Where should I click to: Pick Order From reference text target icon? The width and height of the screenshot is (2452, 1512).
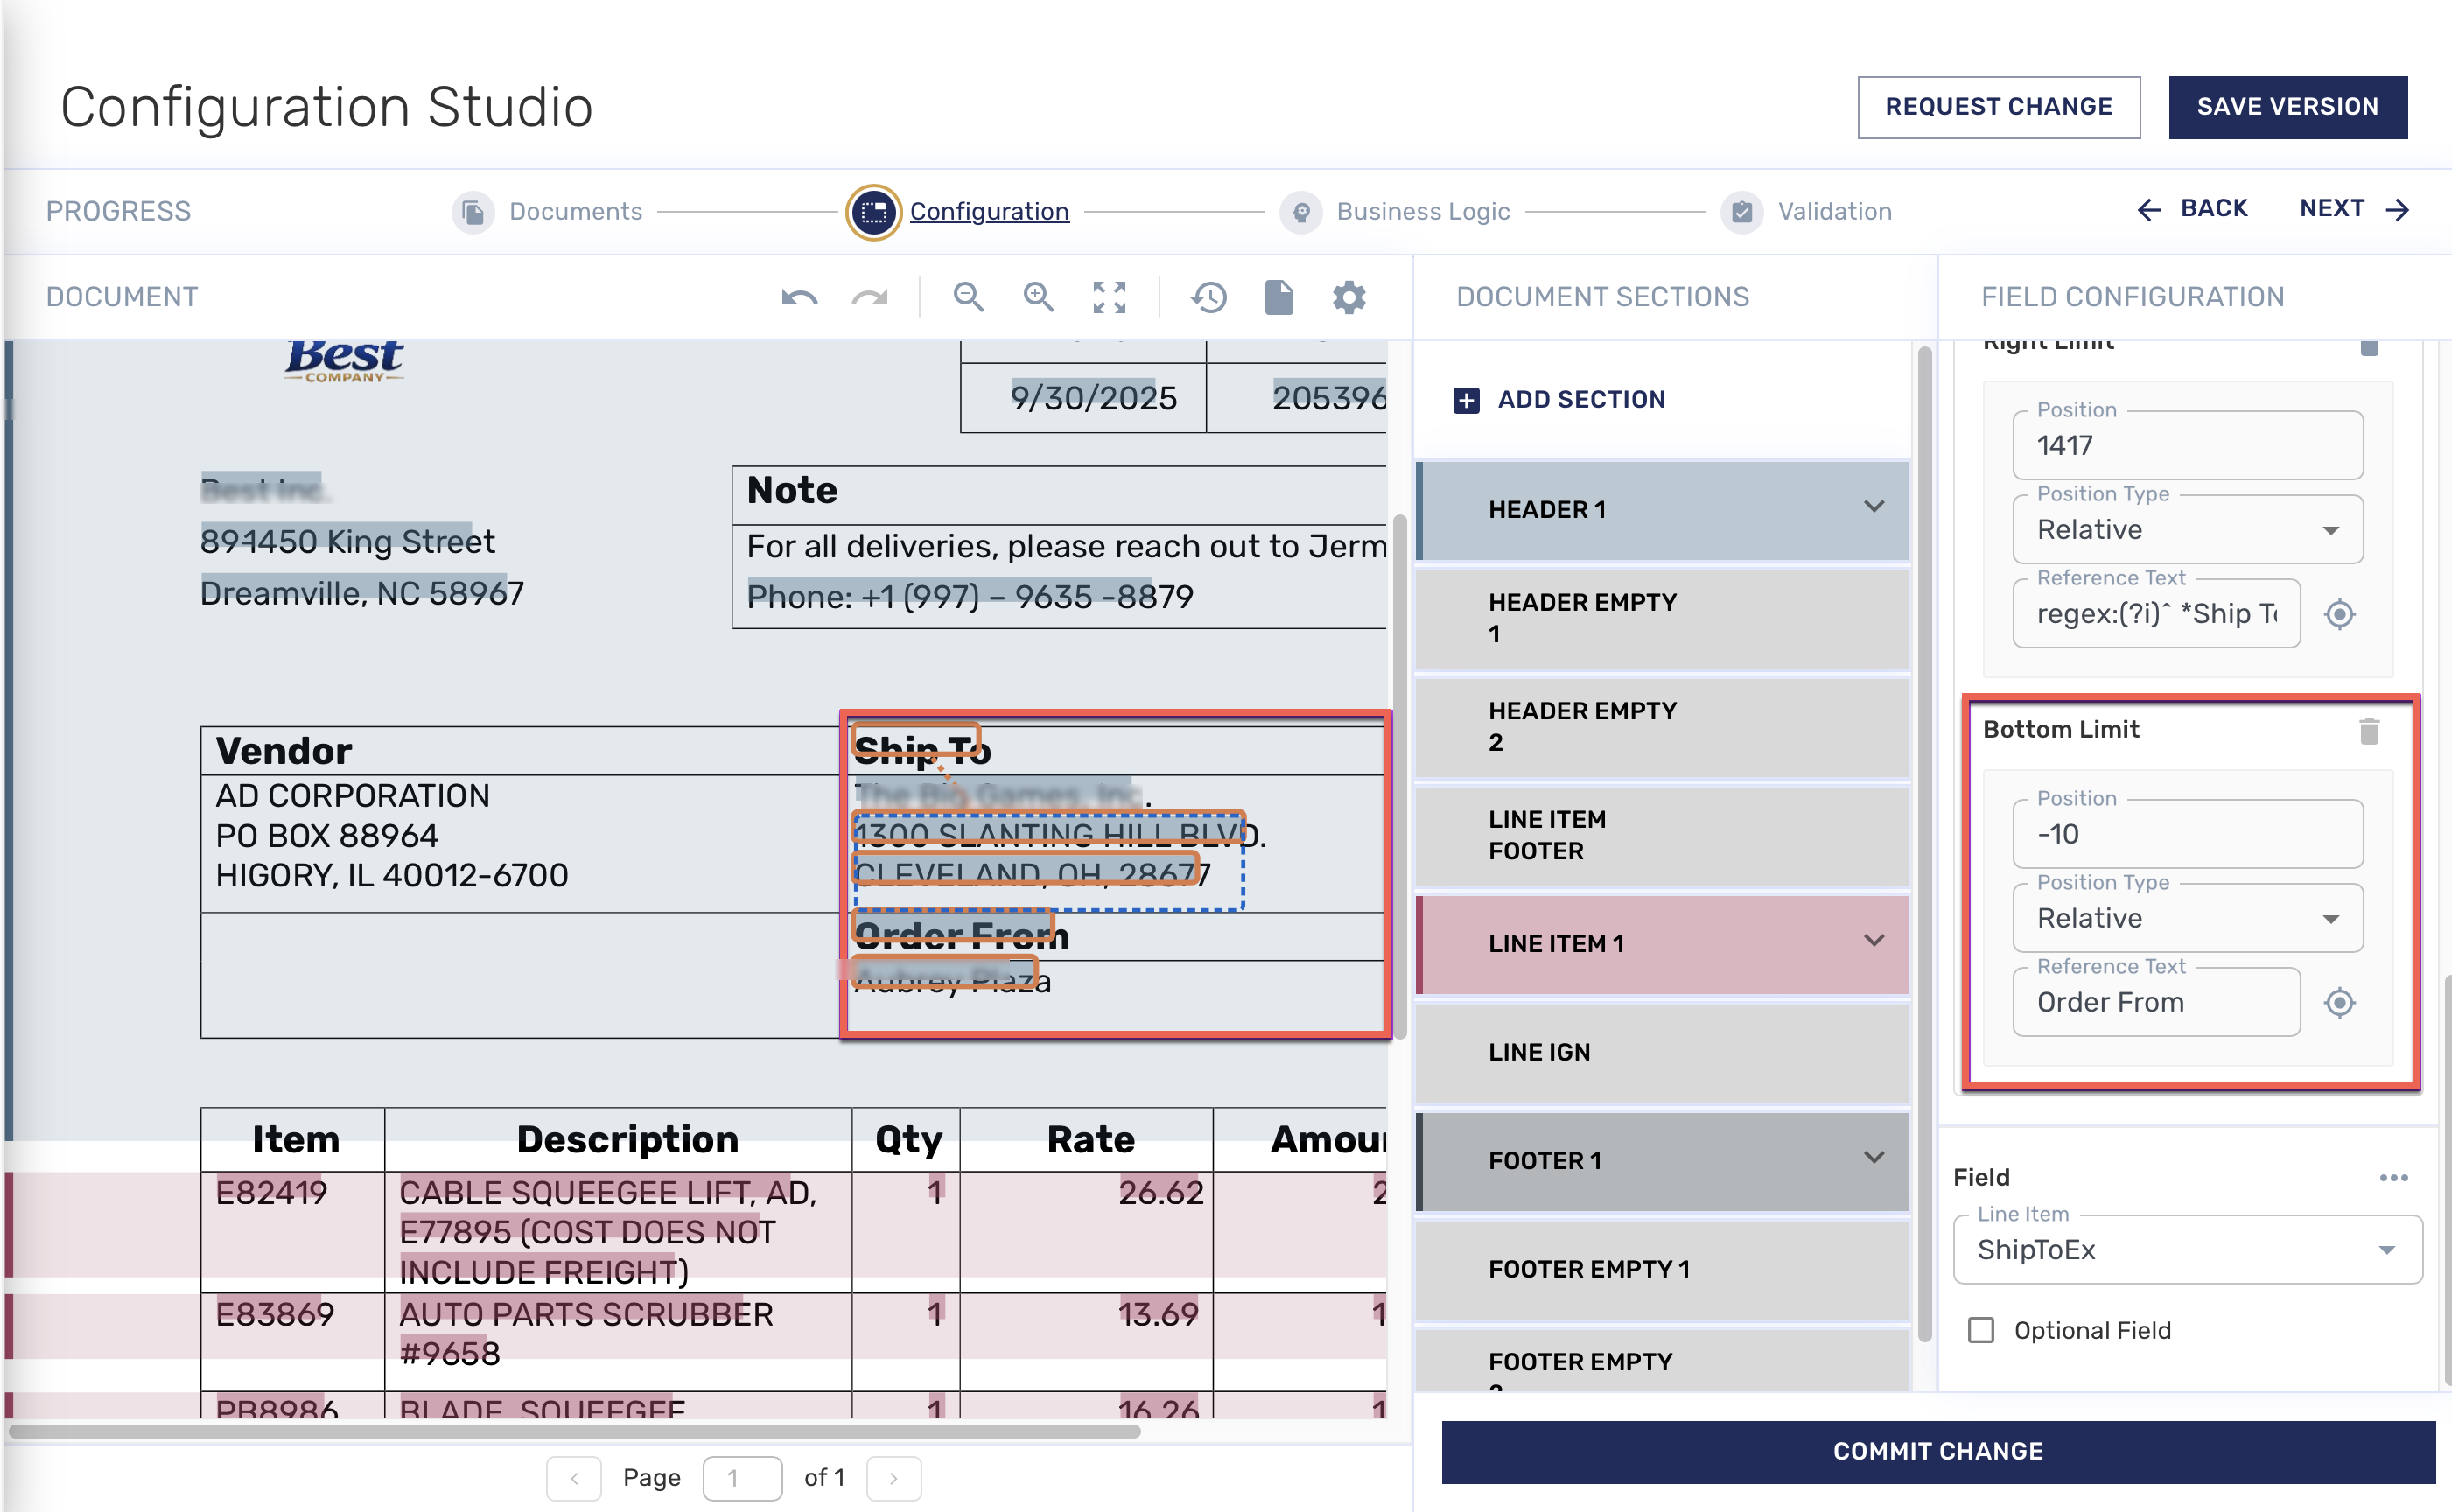(x=2339, y=1002)
